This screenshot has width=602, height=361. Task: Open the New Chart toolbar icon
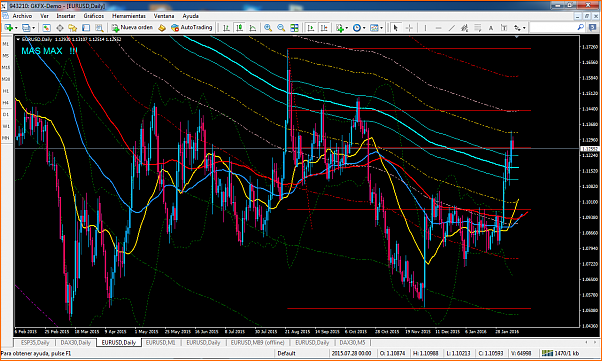[x=8, y=28]
